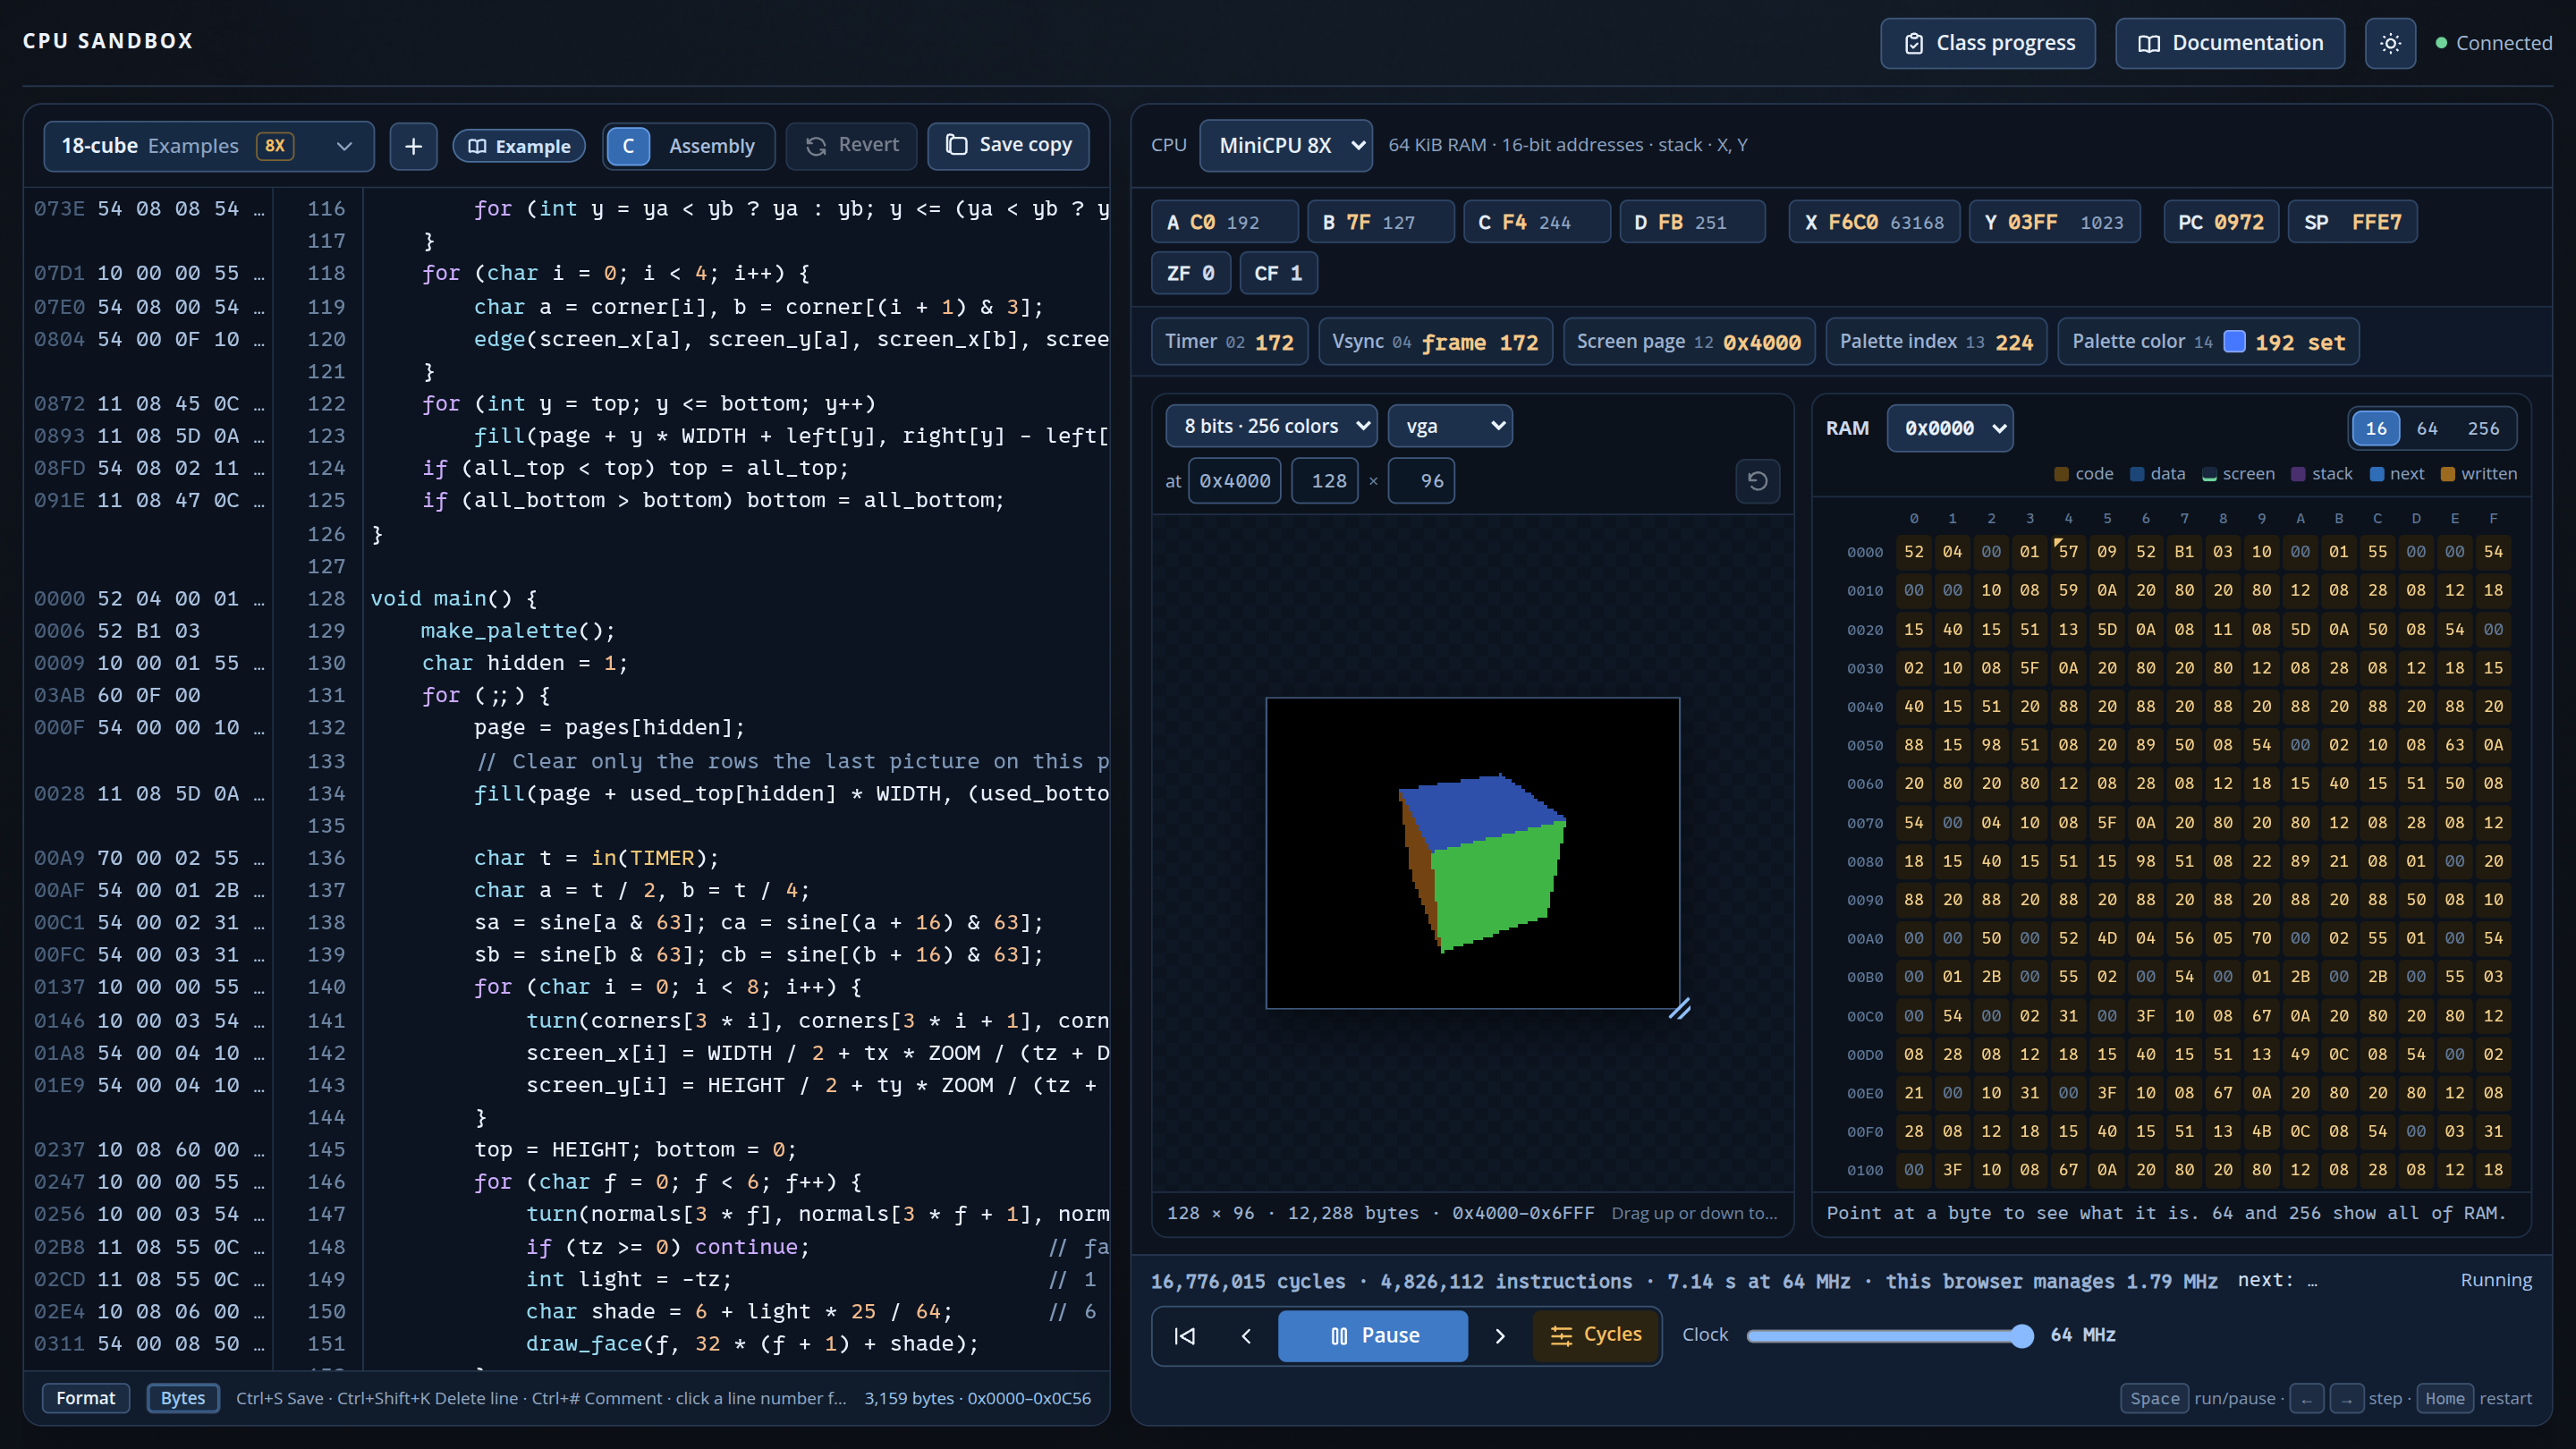Open the 18-cube Examples program dropdown
This screenshot has height=1449, width=2576.
(208, 146)
